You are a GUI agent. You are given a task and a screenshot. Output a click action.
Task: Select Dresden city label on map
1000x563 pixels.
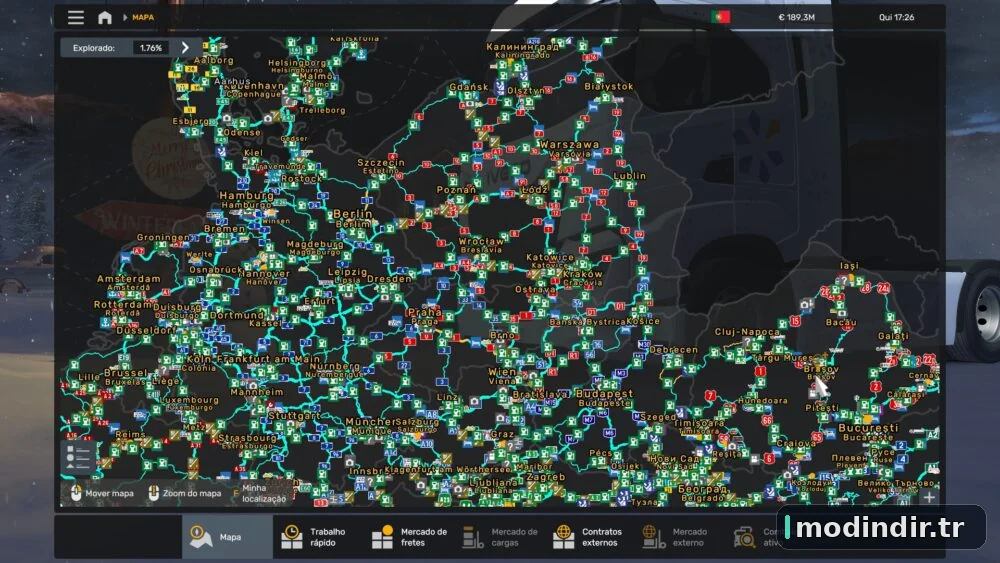click(389, 279)
